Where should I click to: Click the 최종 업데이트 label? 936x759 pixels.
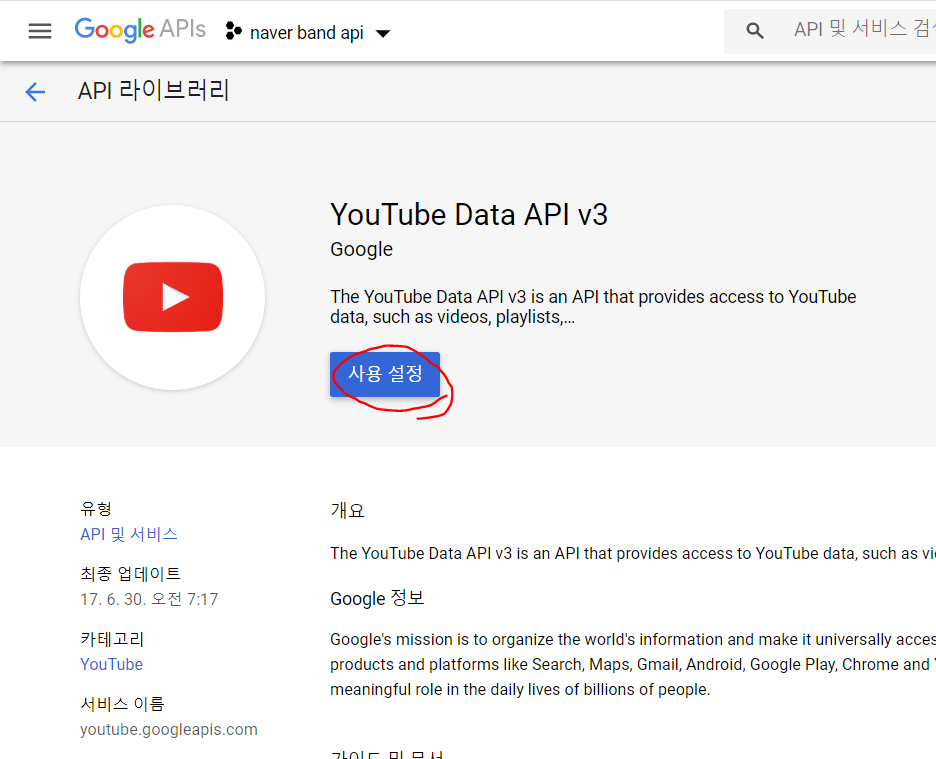tap(131, 574)
